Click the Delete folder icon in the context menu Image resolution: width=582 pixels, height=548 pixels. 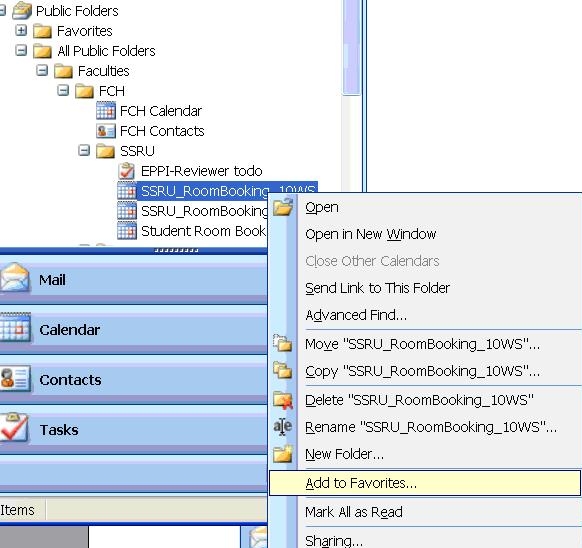[x=283, y=400]
